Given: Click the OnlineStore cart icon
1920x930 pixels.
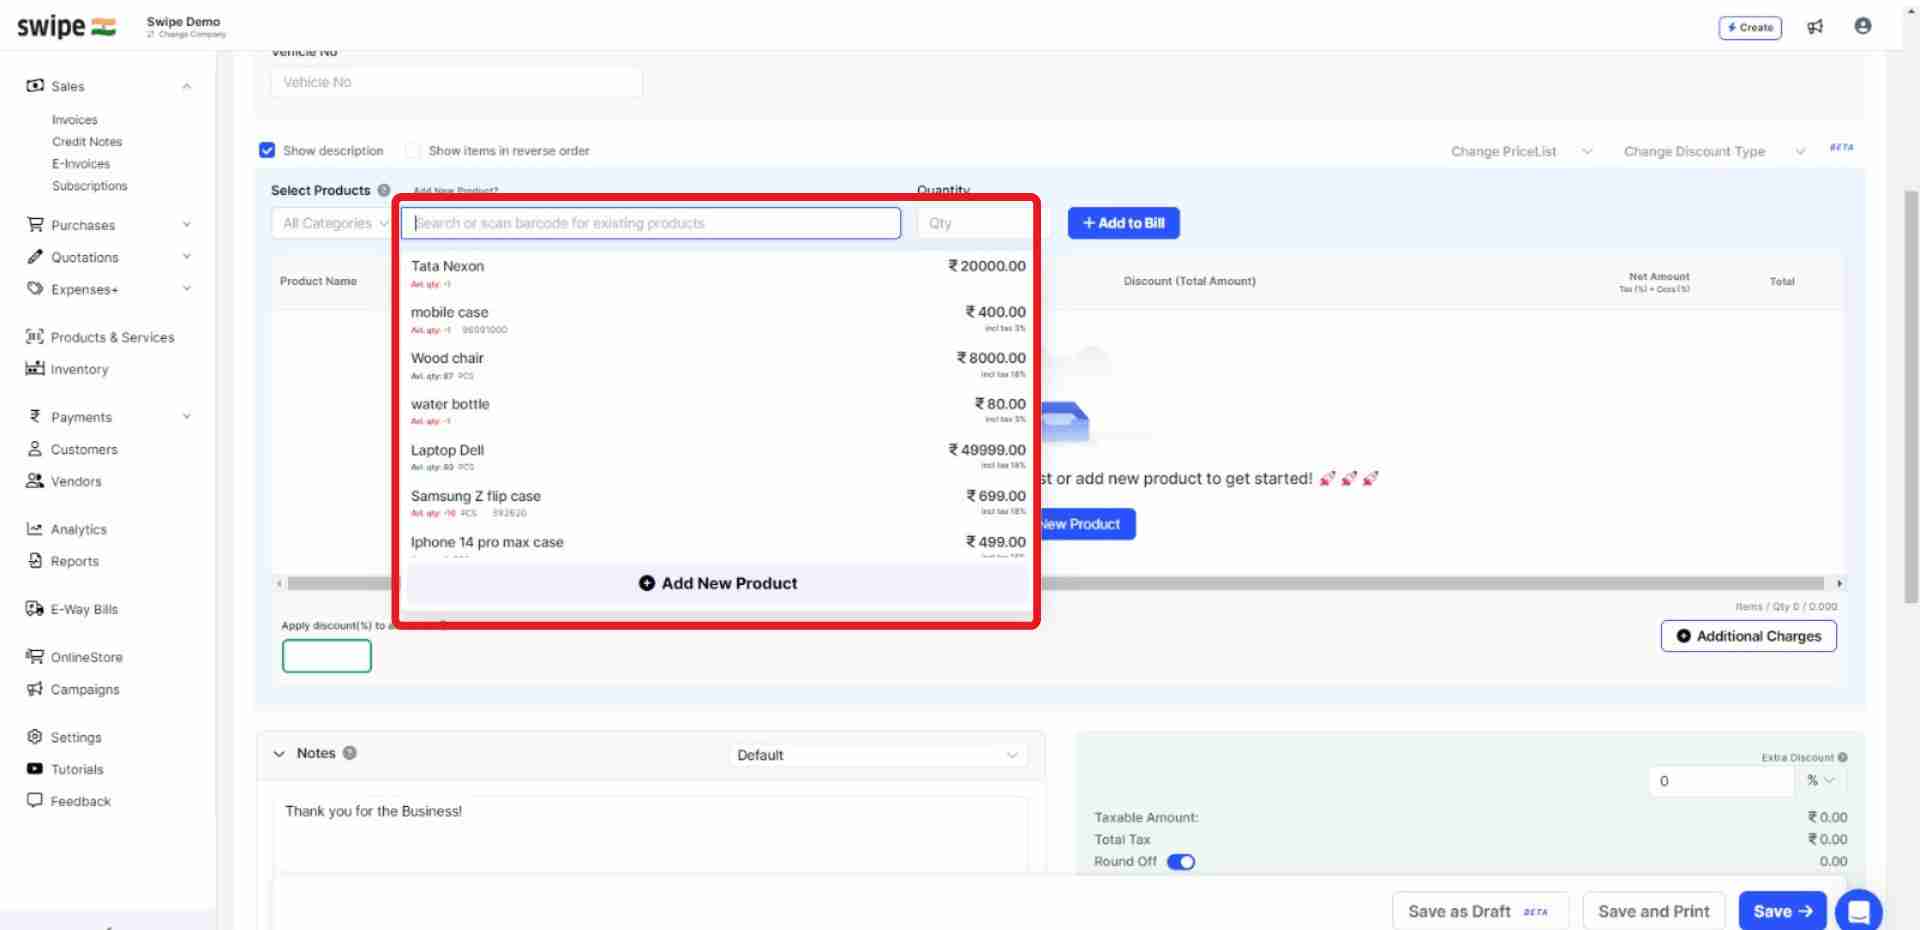Looking at the screenshot, I should 35,657.
